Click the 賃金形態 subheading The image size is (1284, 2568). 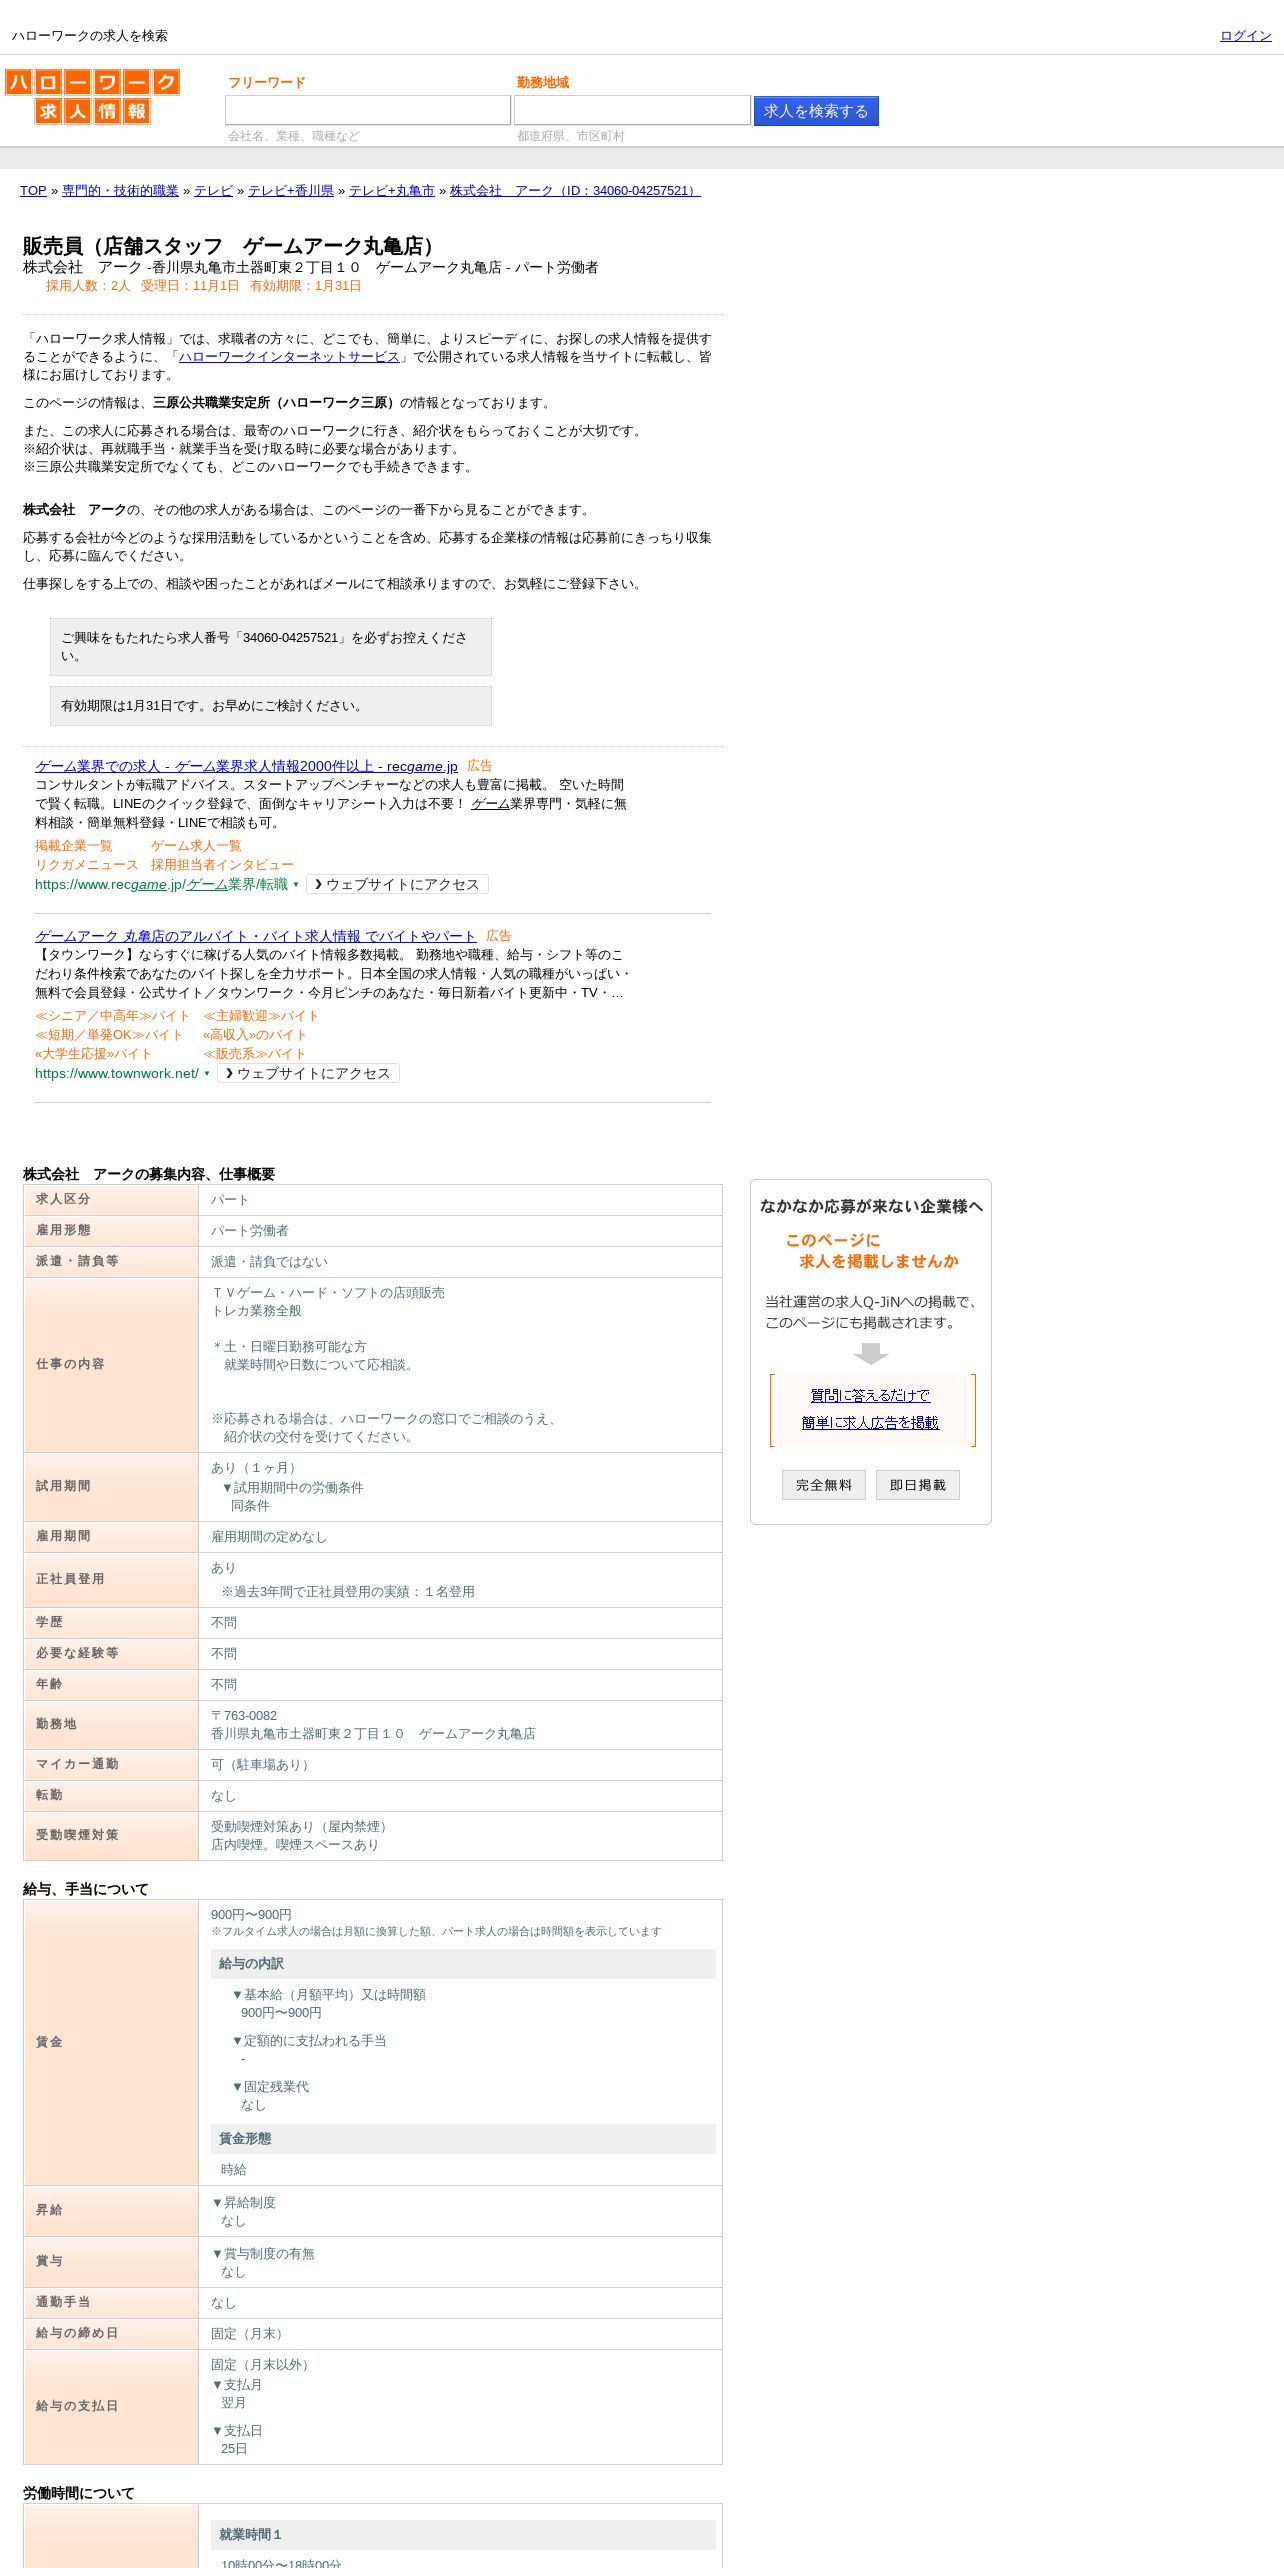(463, 2139)
